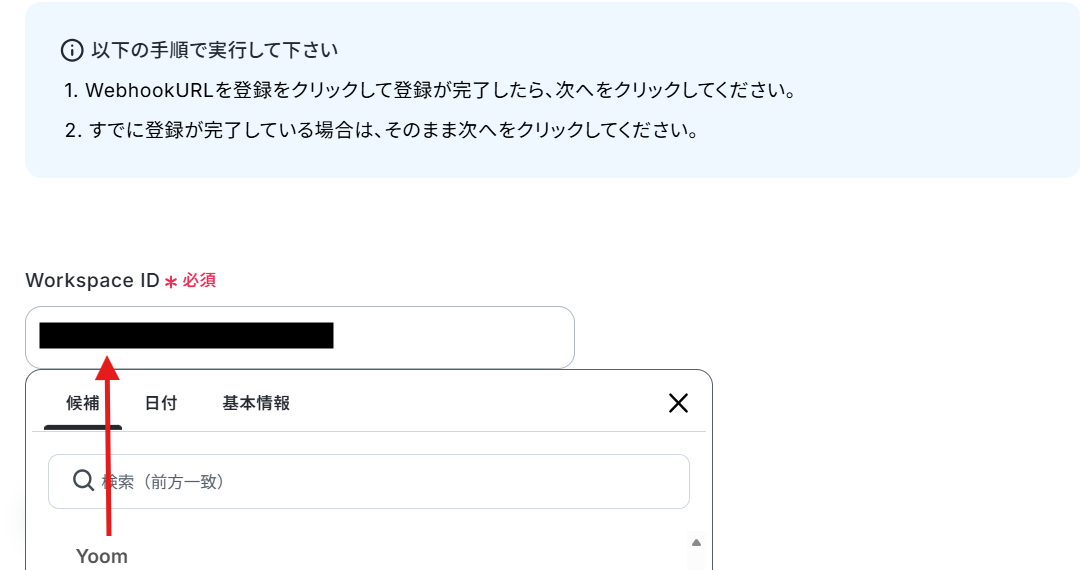Choose the Yoom candidate entry
Viewport: 1080px width, 570px height.
(102, 556)
